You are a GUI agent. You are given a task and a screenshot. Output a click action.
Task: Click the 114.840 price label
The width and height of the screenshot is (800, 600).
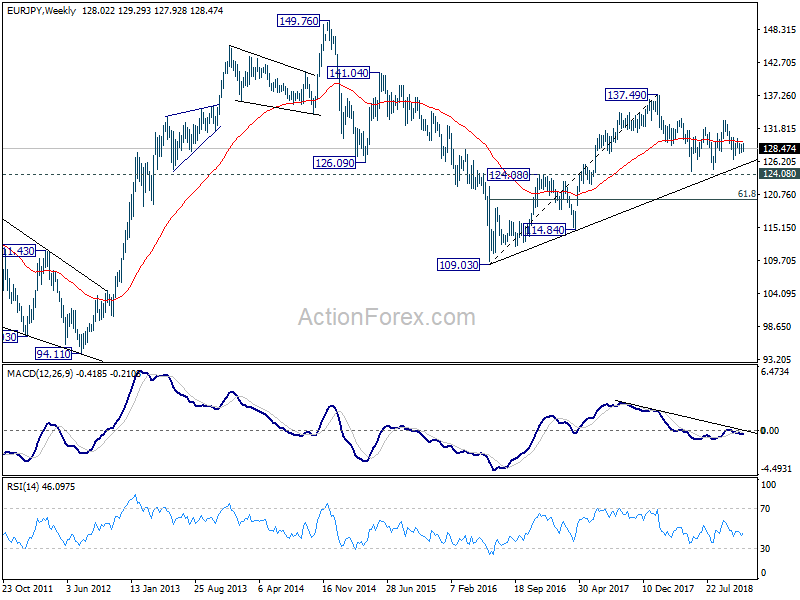[545, 230]
